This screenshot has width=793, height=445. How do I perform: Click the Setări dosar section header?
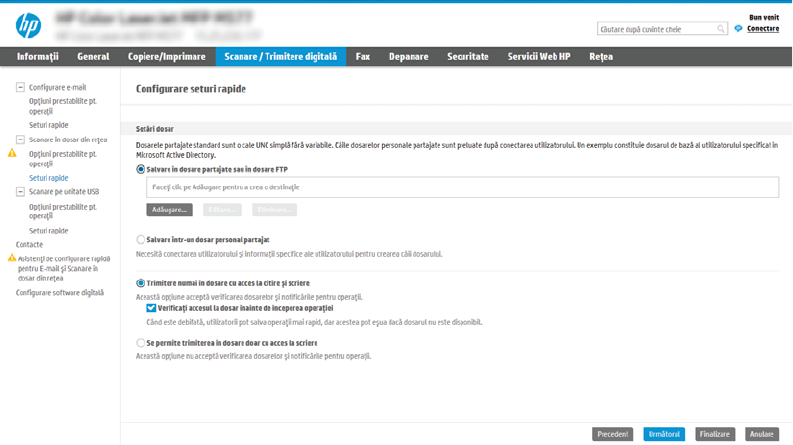[155, 129]
